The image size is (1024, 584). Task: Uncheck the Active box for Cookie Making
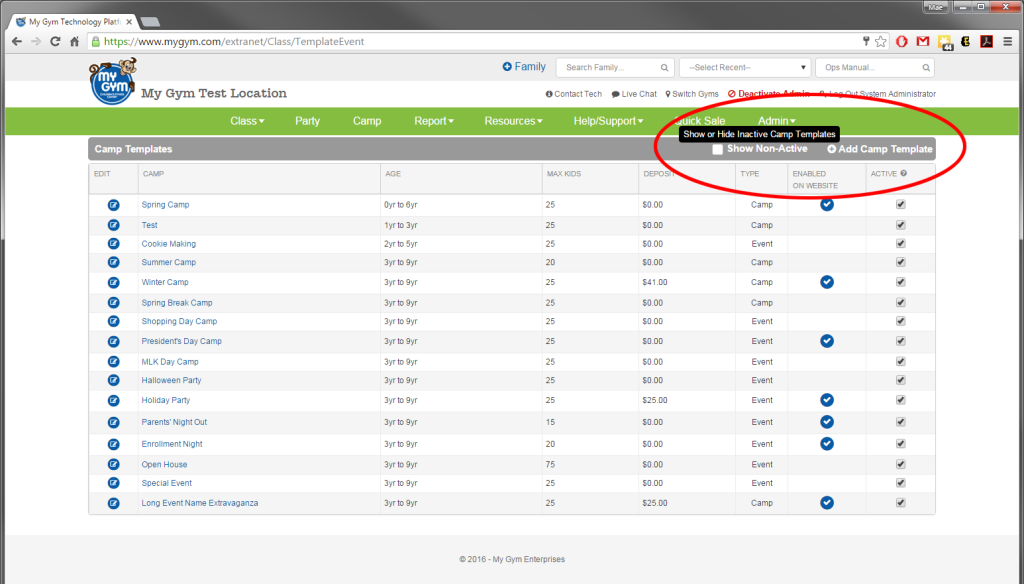click(x=901, y=244)
